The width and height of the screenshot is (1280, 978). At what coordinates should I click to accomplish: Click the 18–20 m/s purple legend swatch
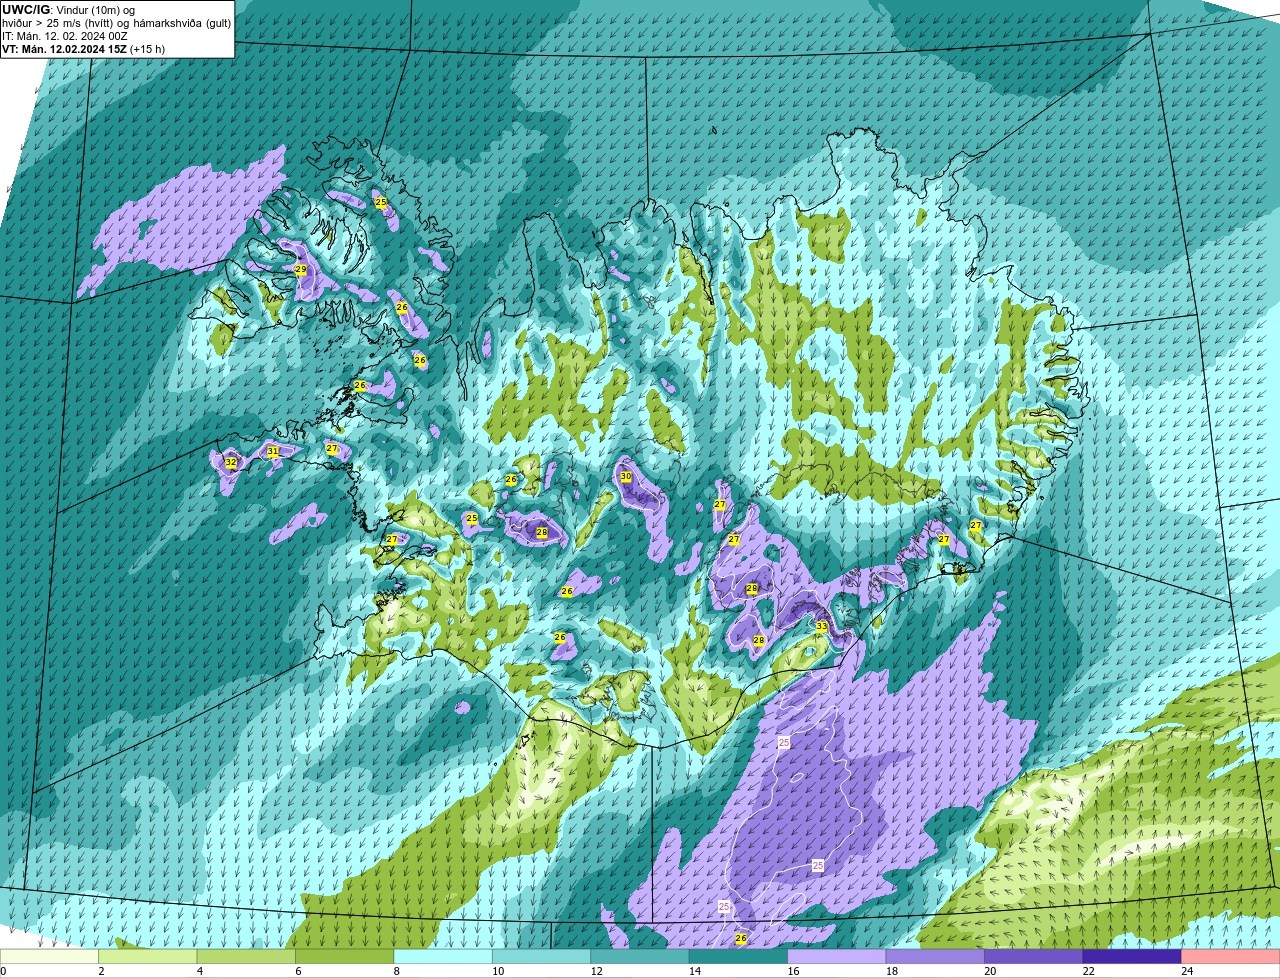[x=936, y=957]
